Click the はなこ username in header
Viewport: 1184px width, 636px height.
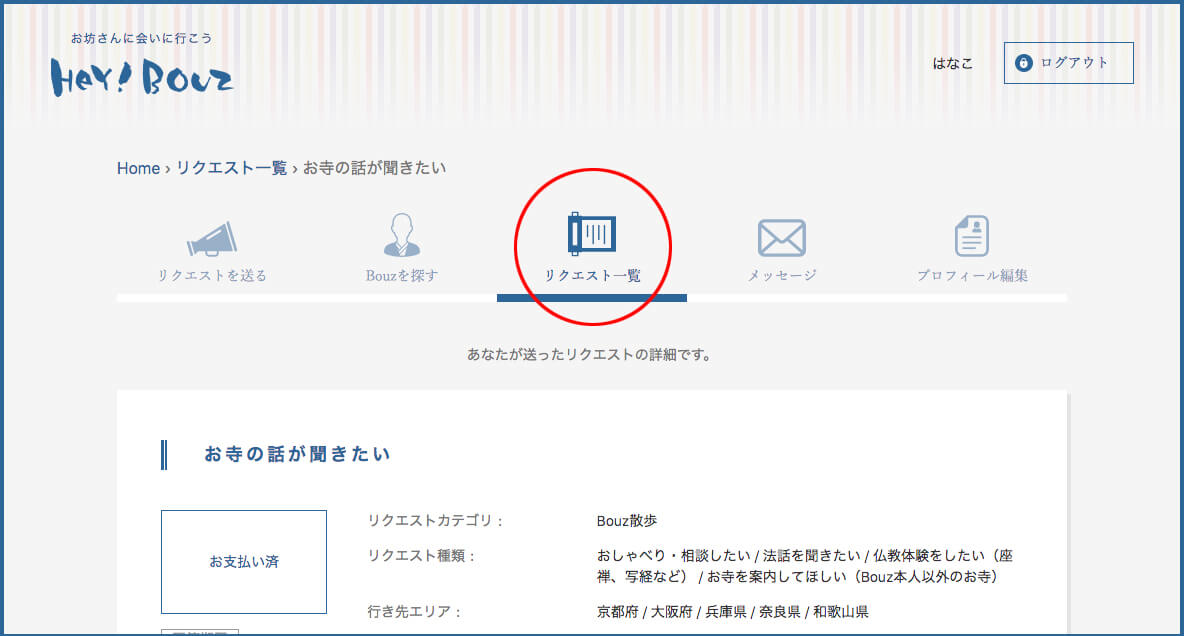[x=952, y=63]
